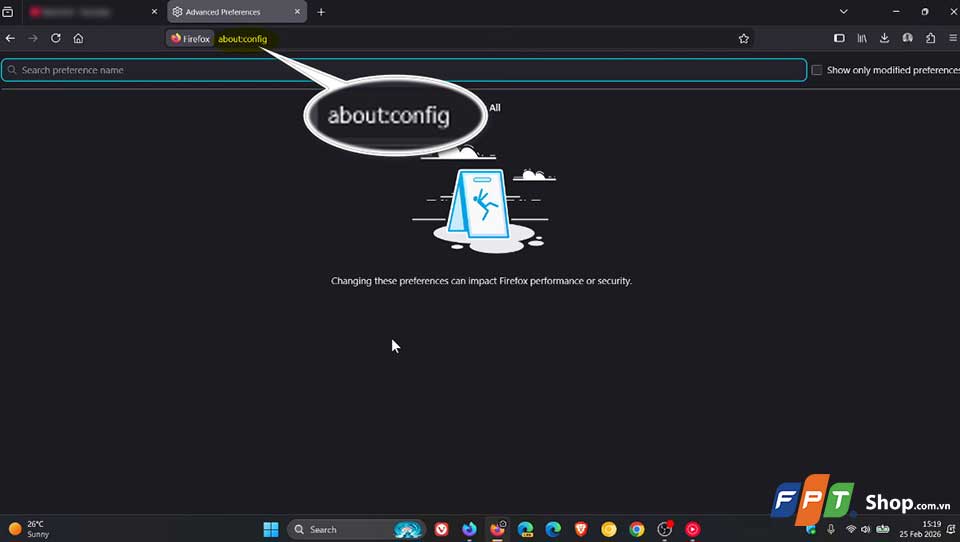Toggle the Firefox sidebar button

point(839,39)
